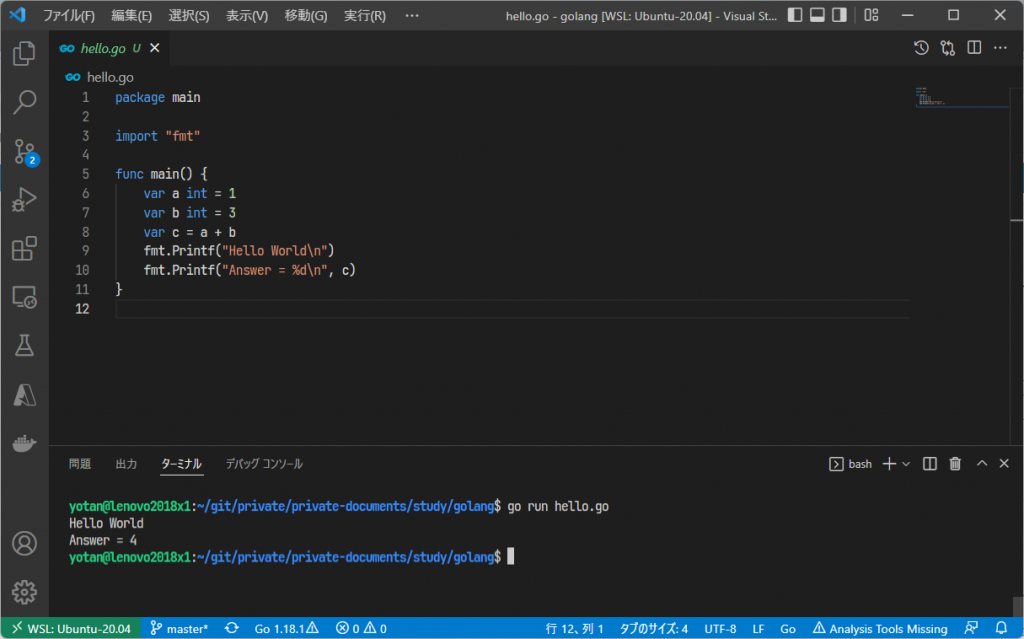
Task: Select the bash terminal entry
Action: point(850,464)
